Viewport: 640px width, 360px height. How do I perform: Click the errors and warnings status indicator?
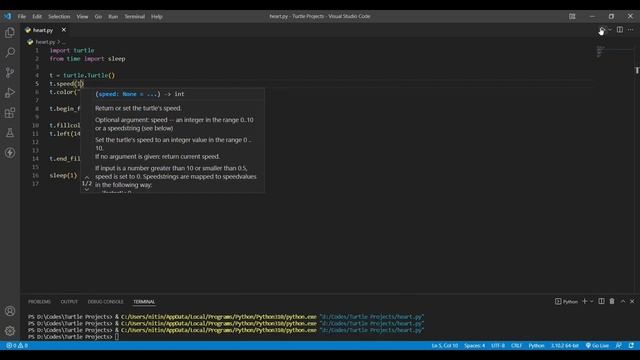[17, 345]
